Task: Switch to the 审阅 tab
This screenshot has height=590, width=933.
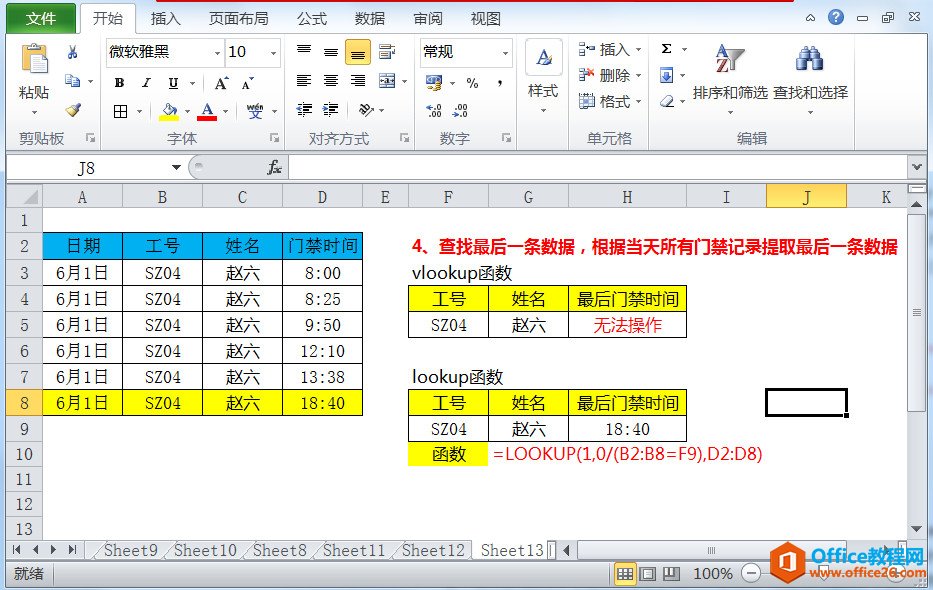Action: pos(428,18)
